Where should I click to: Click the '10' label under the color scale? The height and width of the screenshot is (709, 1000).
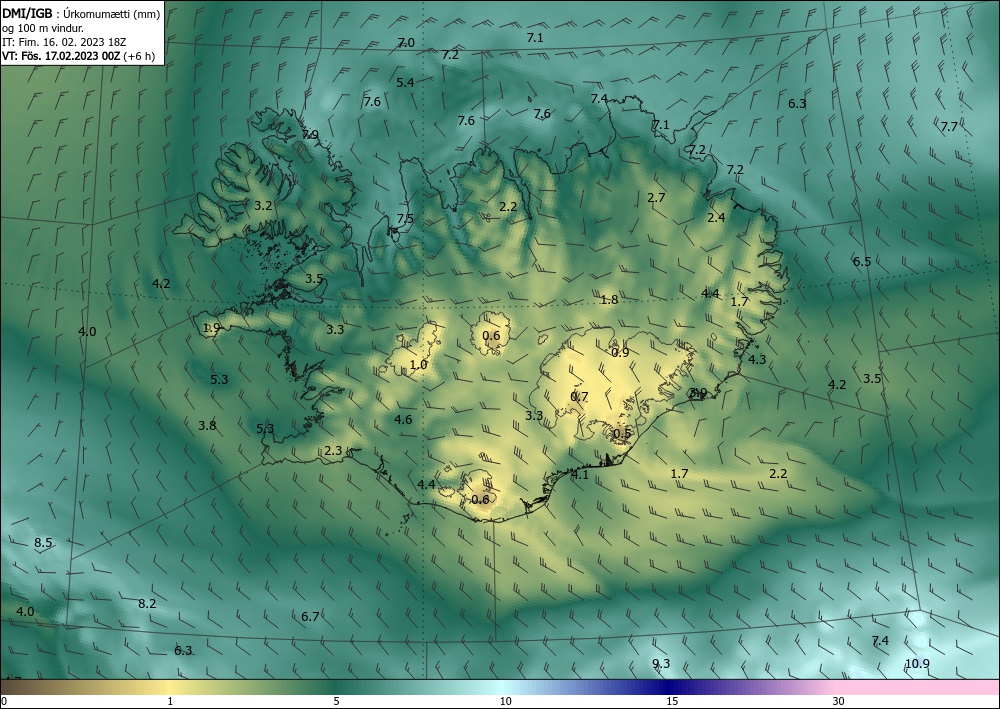tap(505, 702)
